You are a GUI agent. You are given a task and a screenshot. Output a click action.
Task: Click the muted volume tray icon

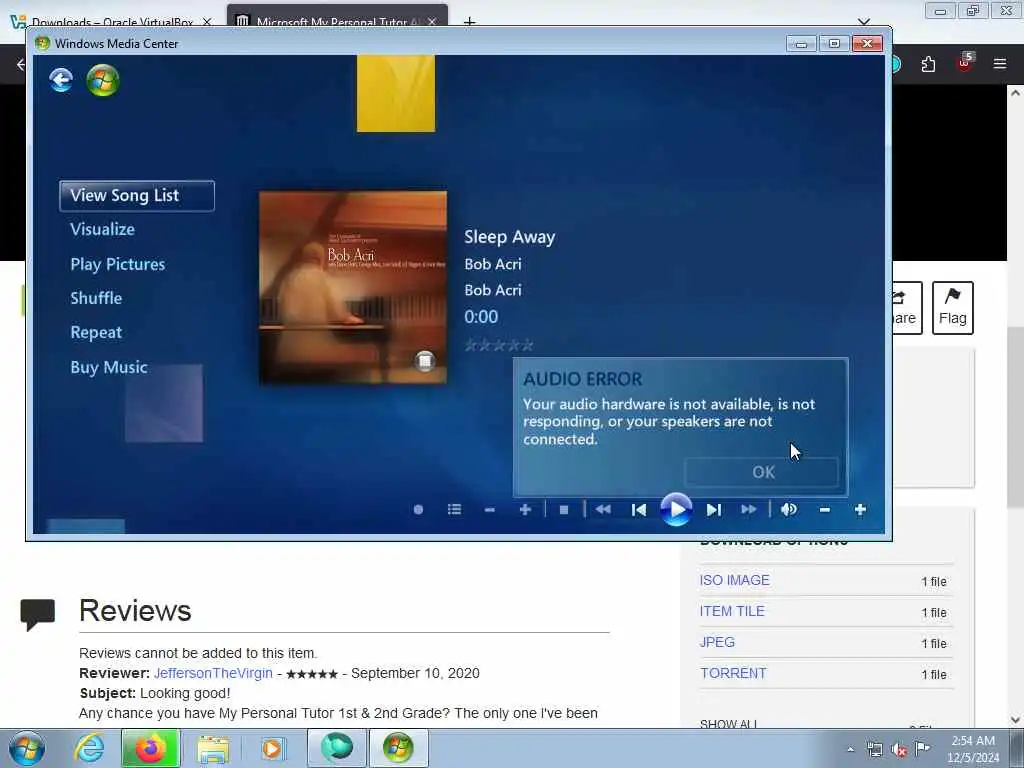pyautogui.click(x=899, y=749)
